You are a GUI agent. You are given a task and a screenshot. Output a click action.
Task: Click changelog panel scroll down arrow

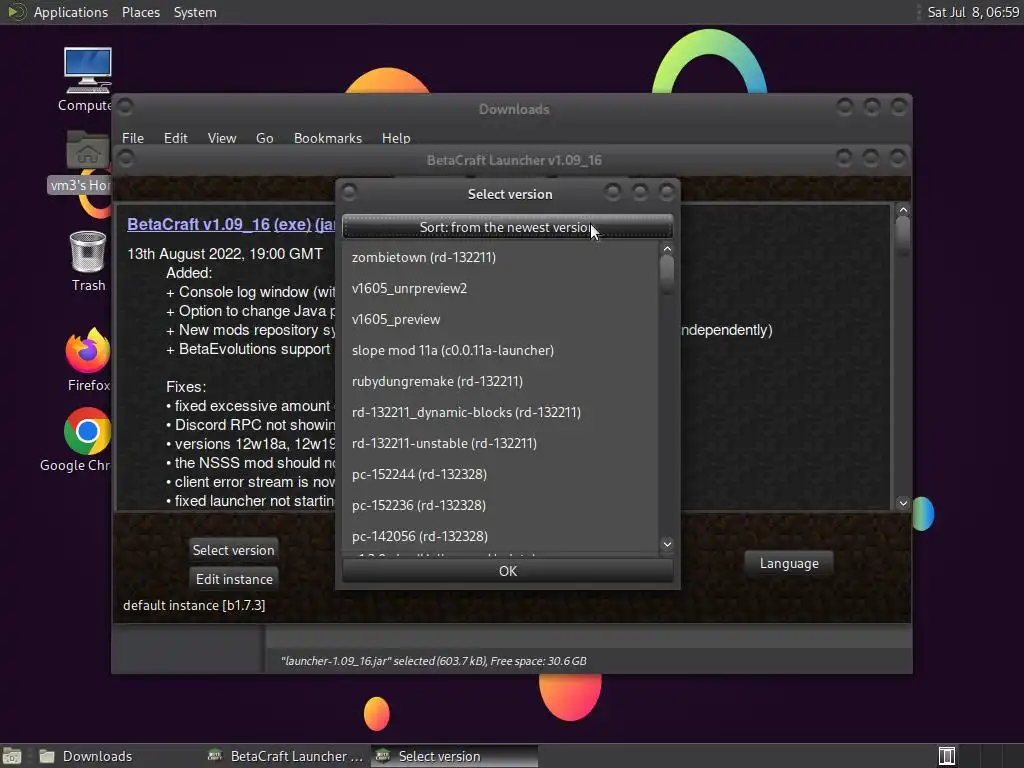click(x=903, y=503)
